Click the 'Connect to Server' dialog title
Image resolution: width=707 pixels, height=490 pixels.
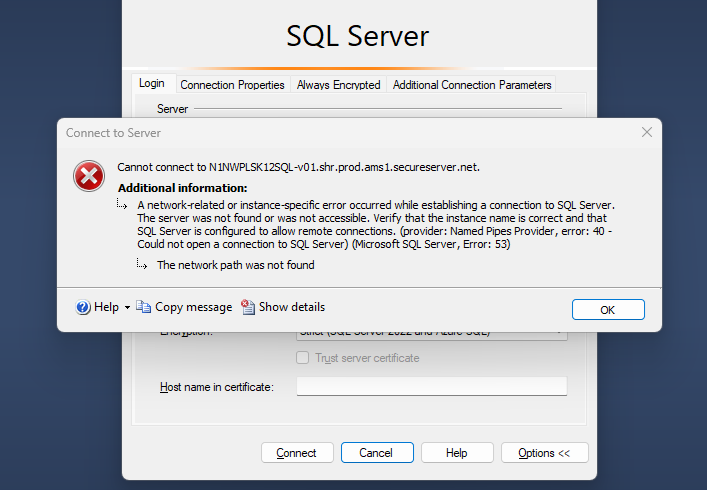click(x=113, y=133)
